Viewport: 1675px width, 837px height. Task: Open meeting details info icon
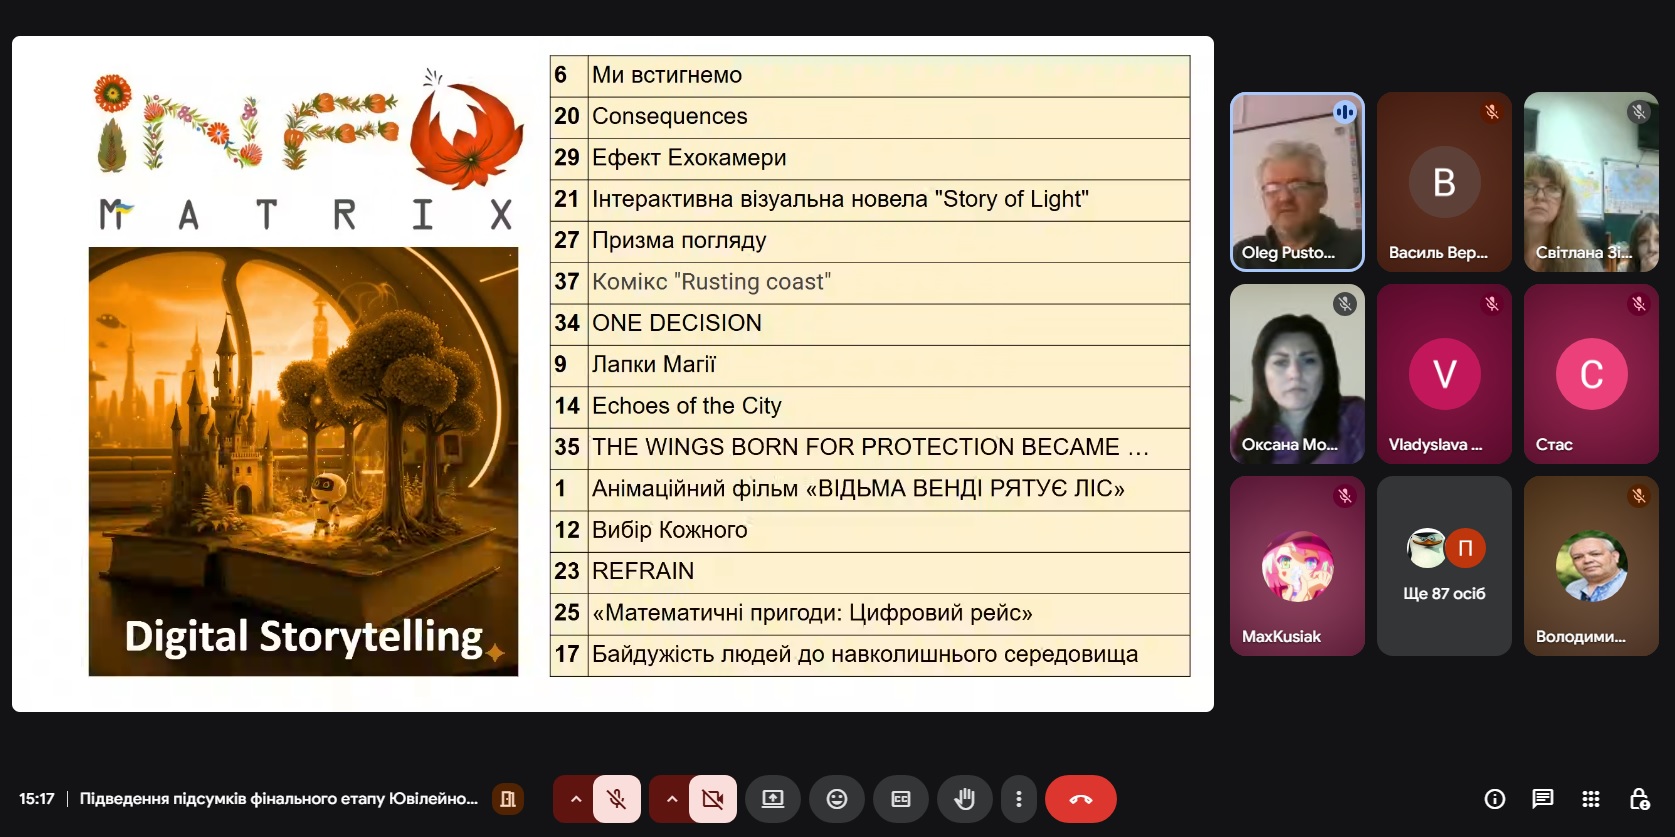(1495, 799)
